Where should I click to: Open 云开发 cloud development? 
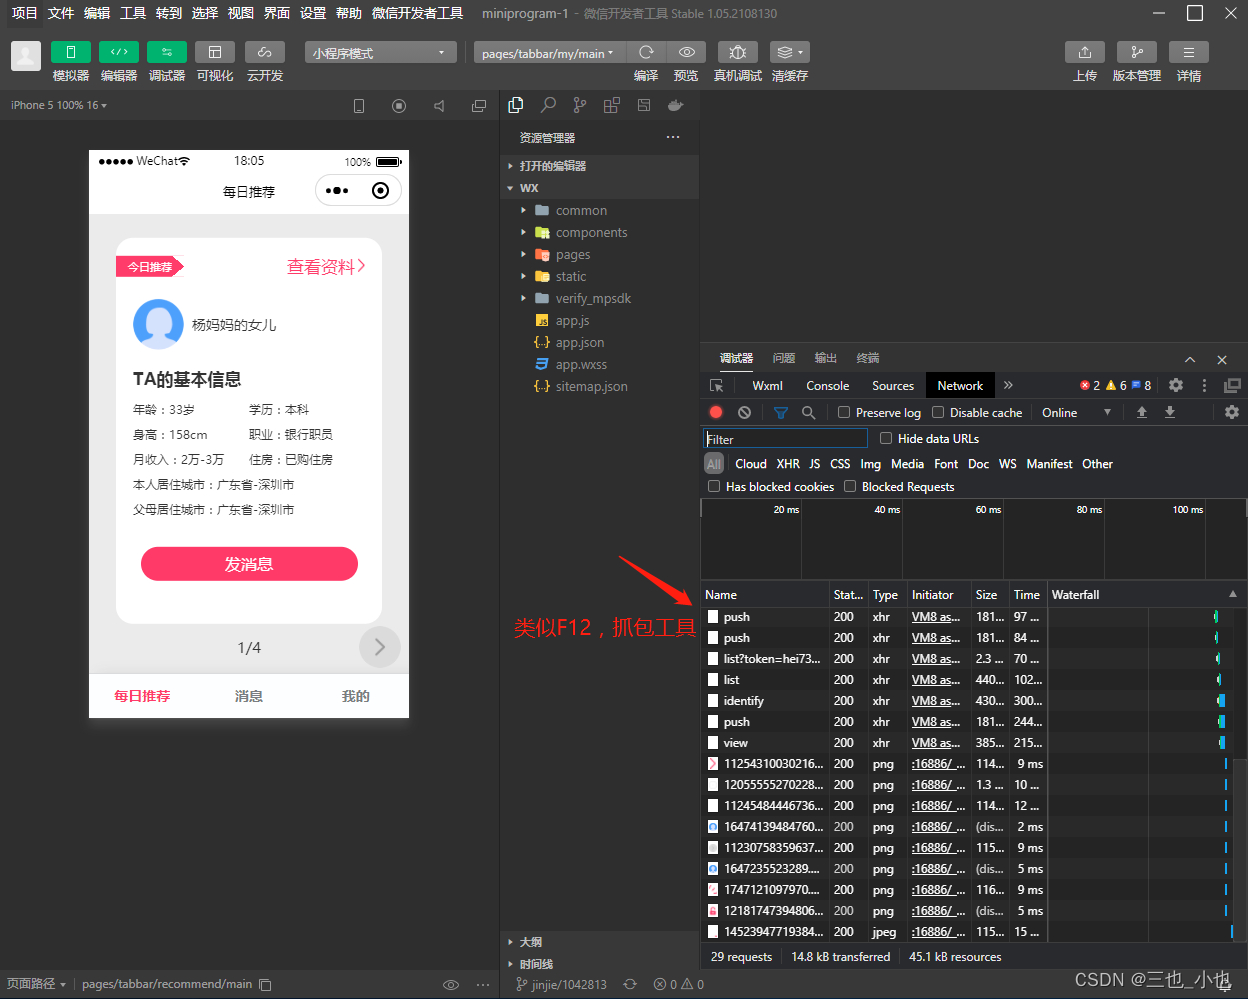[x=264, y=52]
